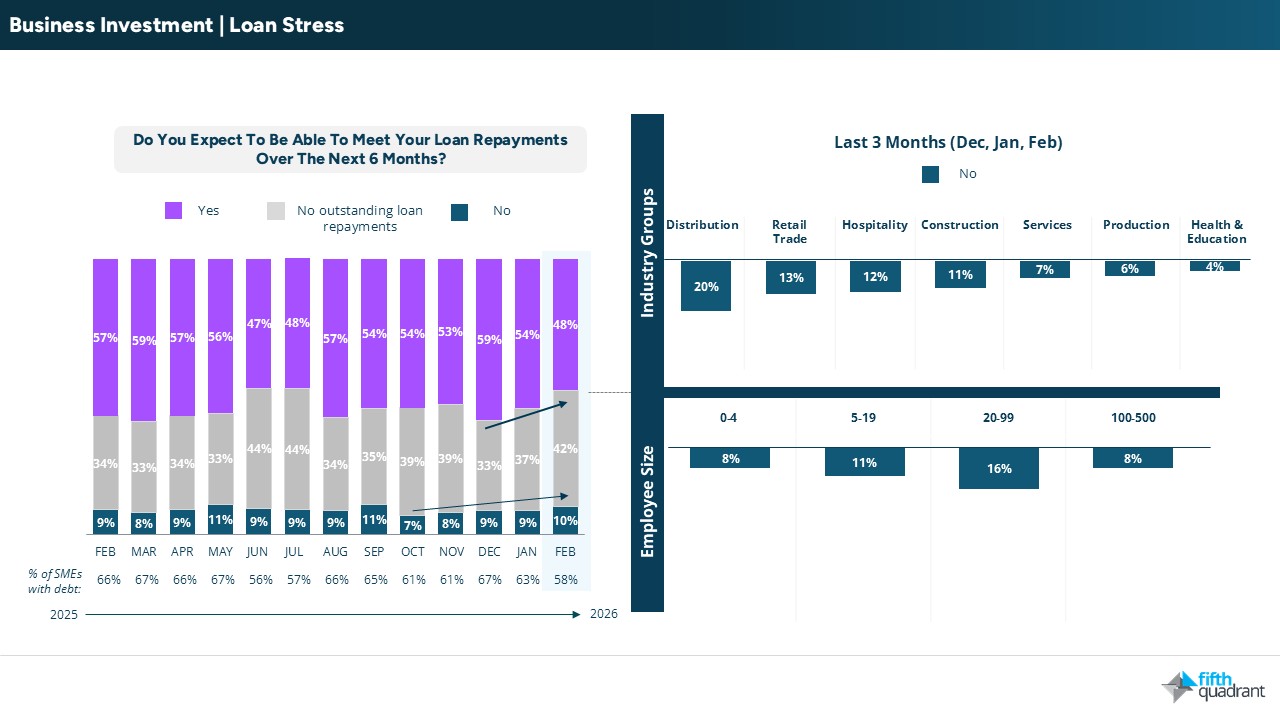This screenshot has width=1280, height=720.
Task: Select the Distribution column header
Action: (x=702, y=225)
